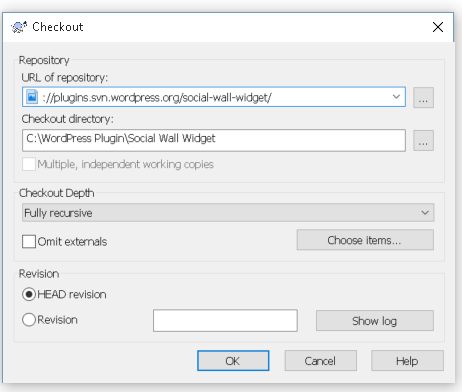Click in the Revision number input field
The width and height of the screenshot is (462, 392).
pyautogui.click(x=225, y=321)
